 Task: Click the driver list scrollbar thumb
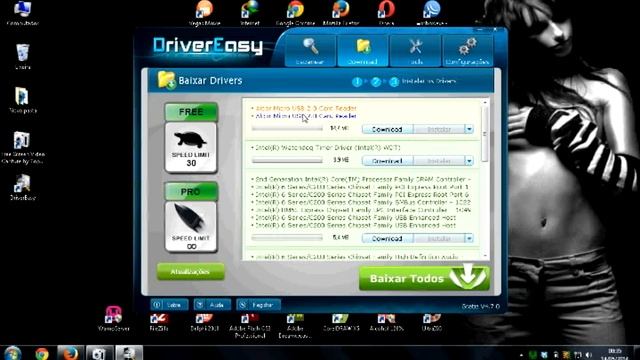point(485,133)
